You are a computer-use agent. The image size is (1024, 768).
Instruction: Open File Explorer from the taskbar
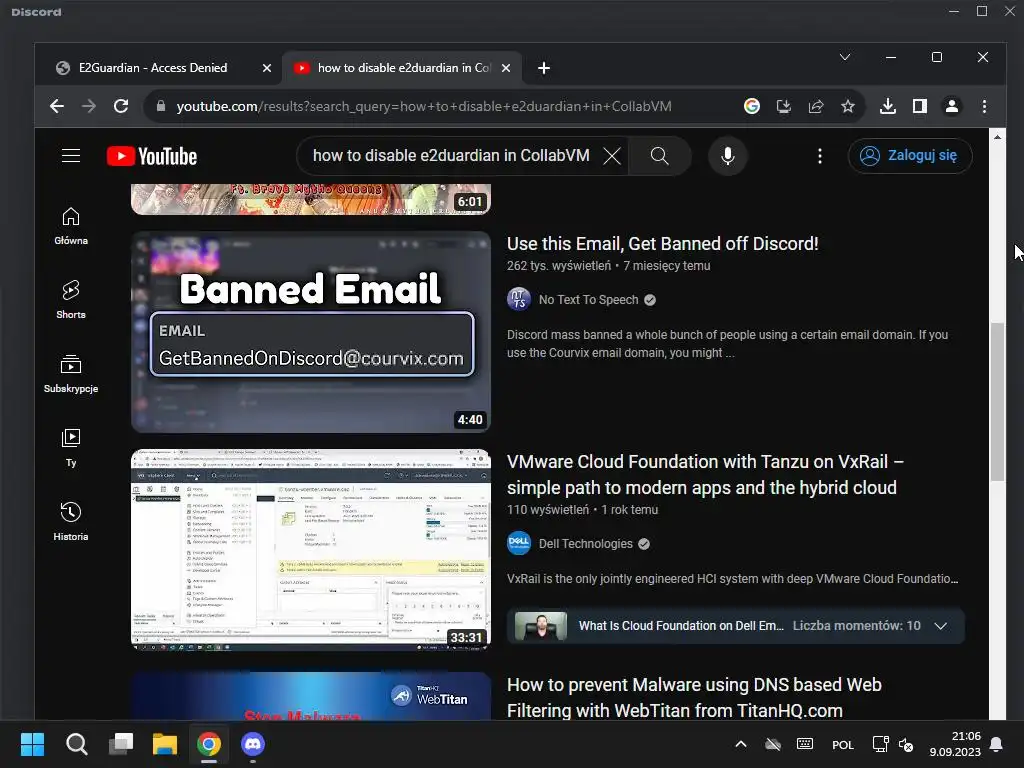(165, 744)
